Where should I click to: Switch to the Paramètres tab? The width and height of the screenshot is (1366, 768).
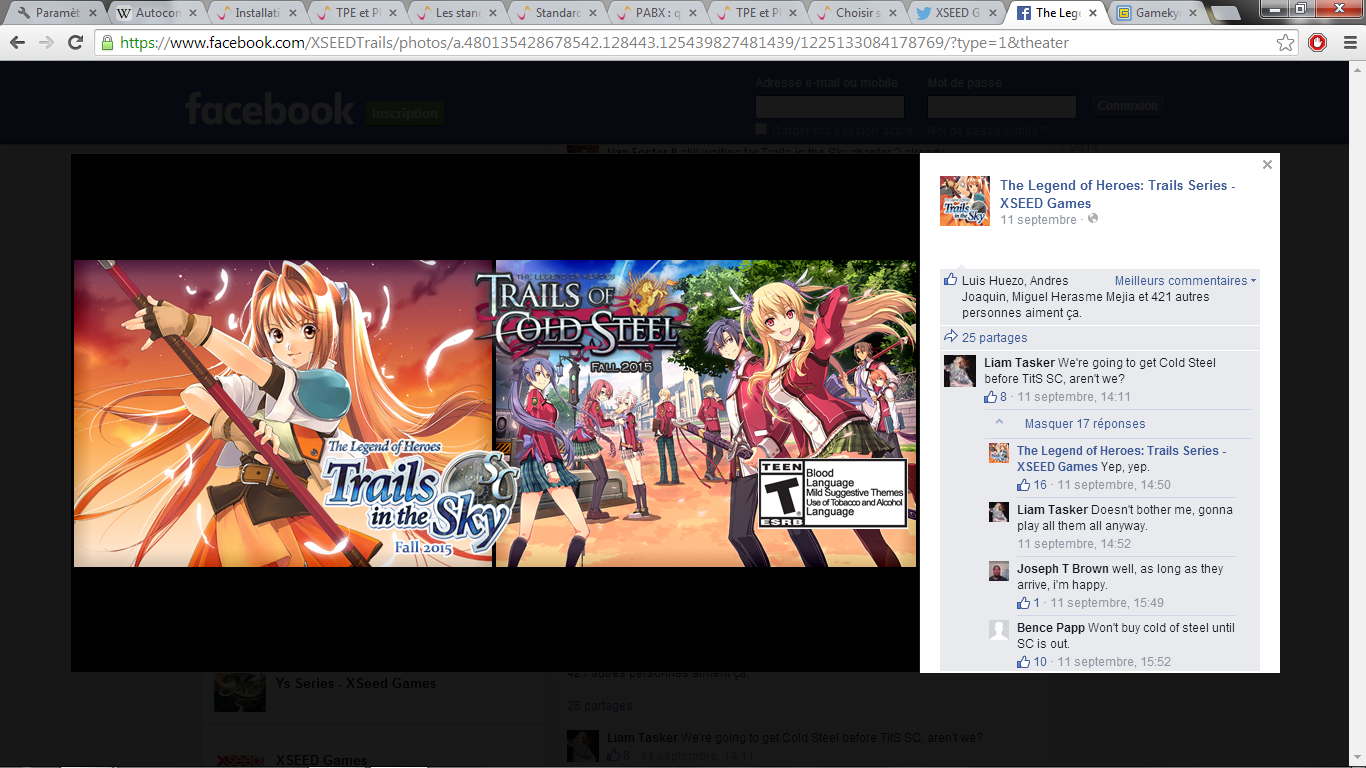click(56, 14)
